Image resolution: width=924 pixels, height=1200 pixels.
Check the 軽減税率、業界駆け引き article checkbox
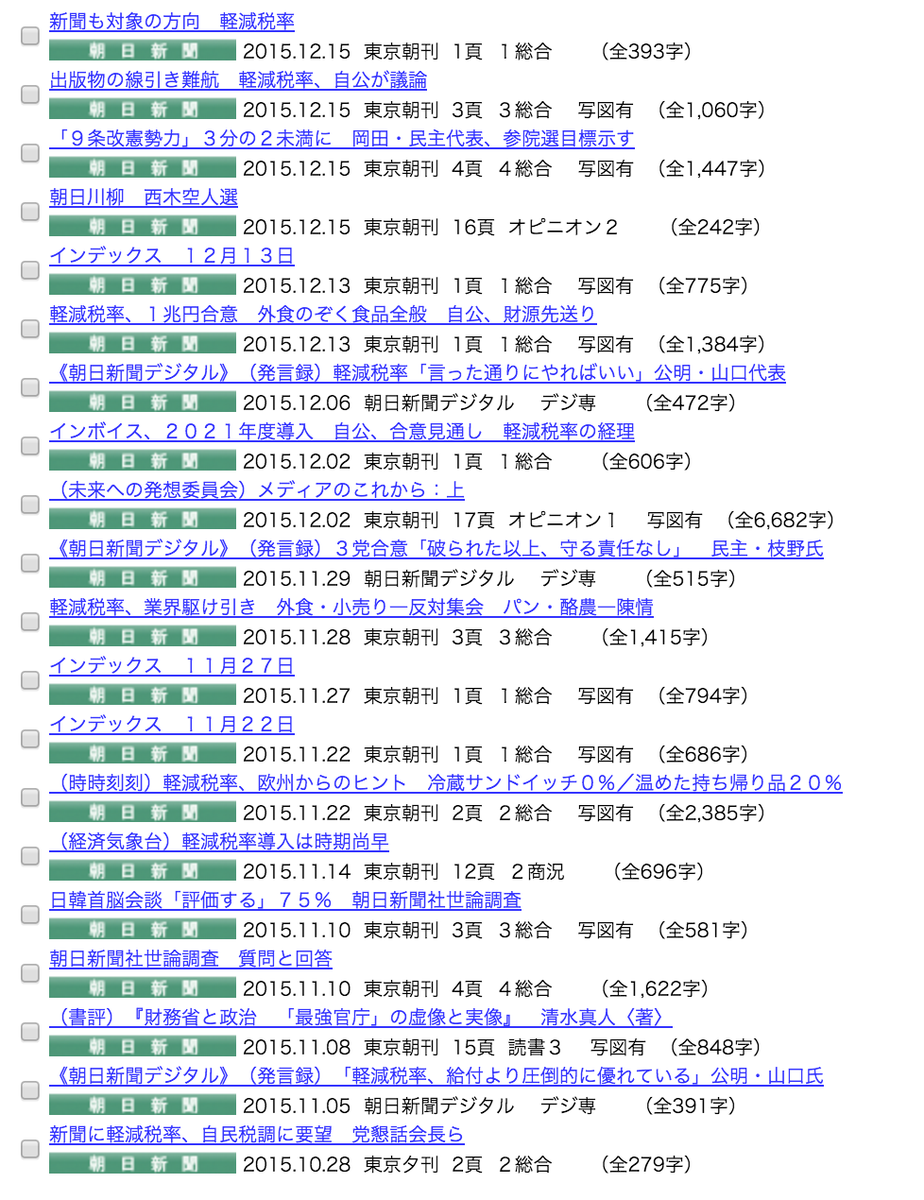30,621
